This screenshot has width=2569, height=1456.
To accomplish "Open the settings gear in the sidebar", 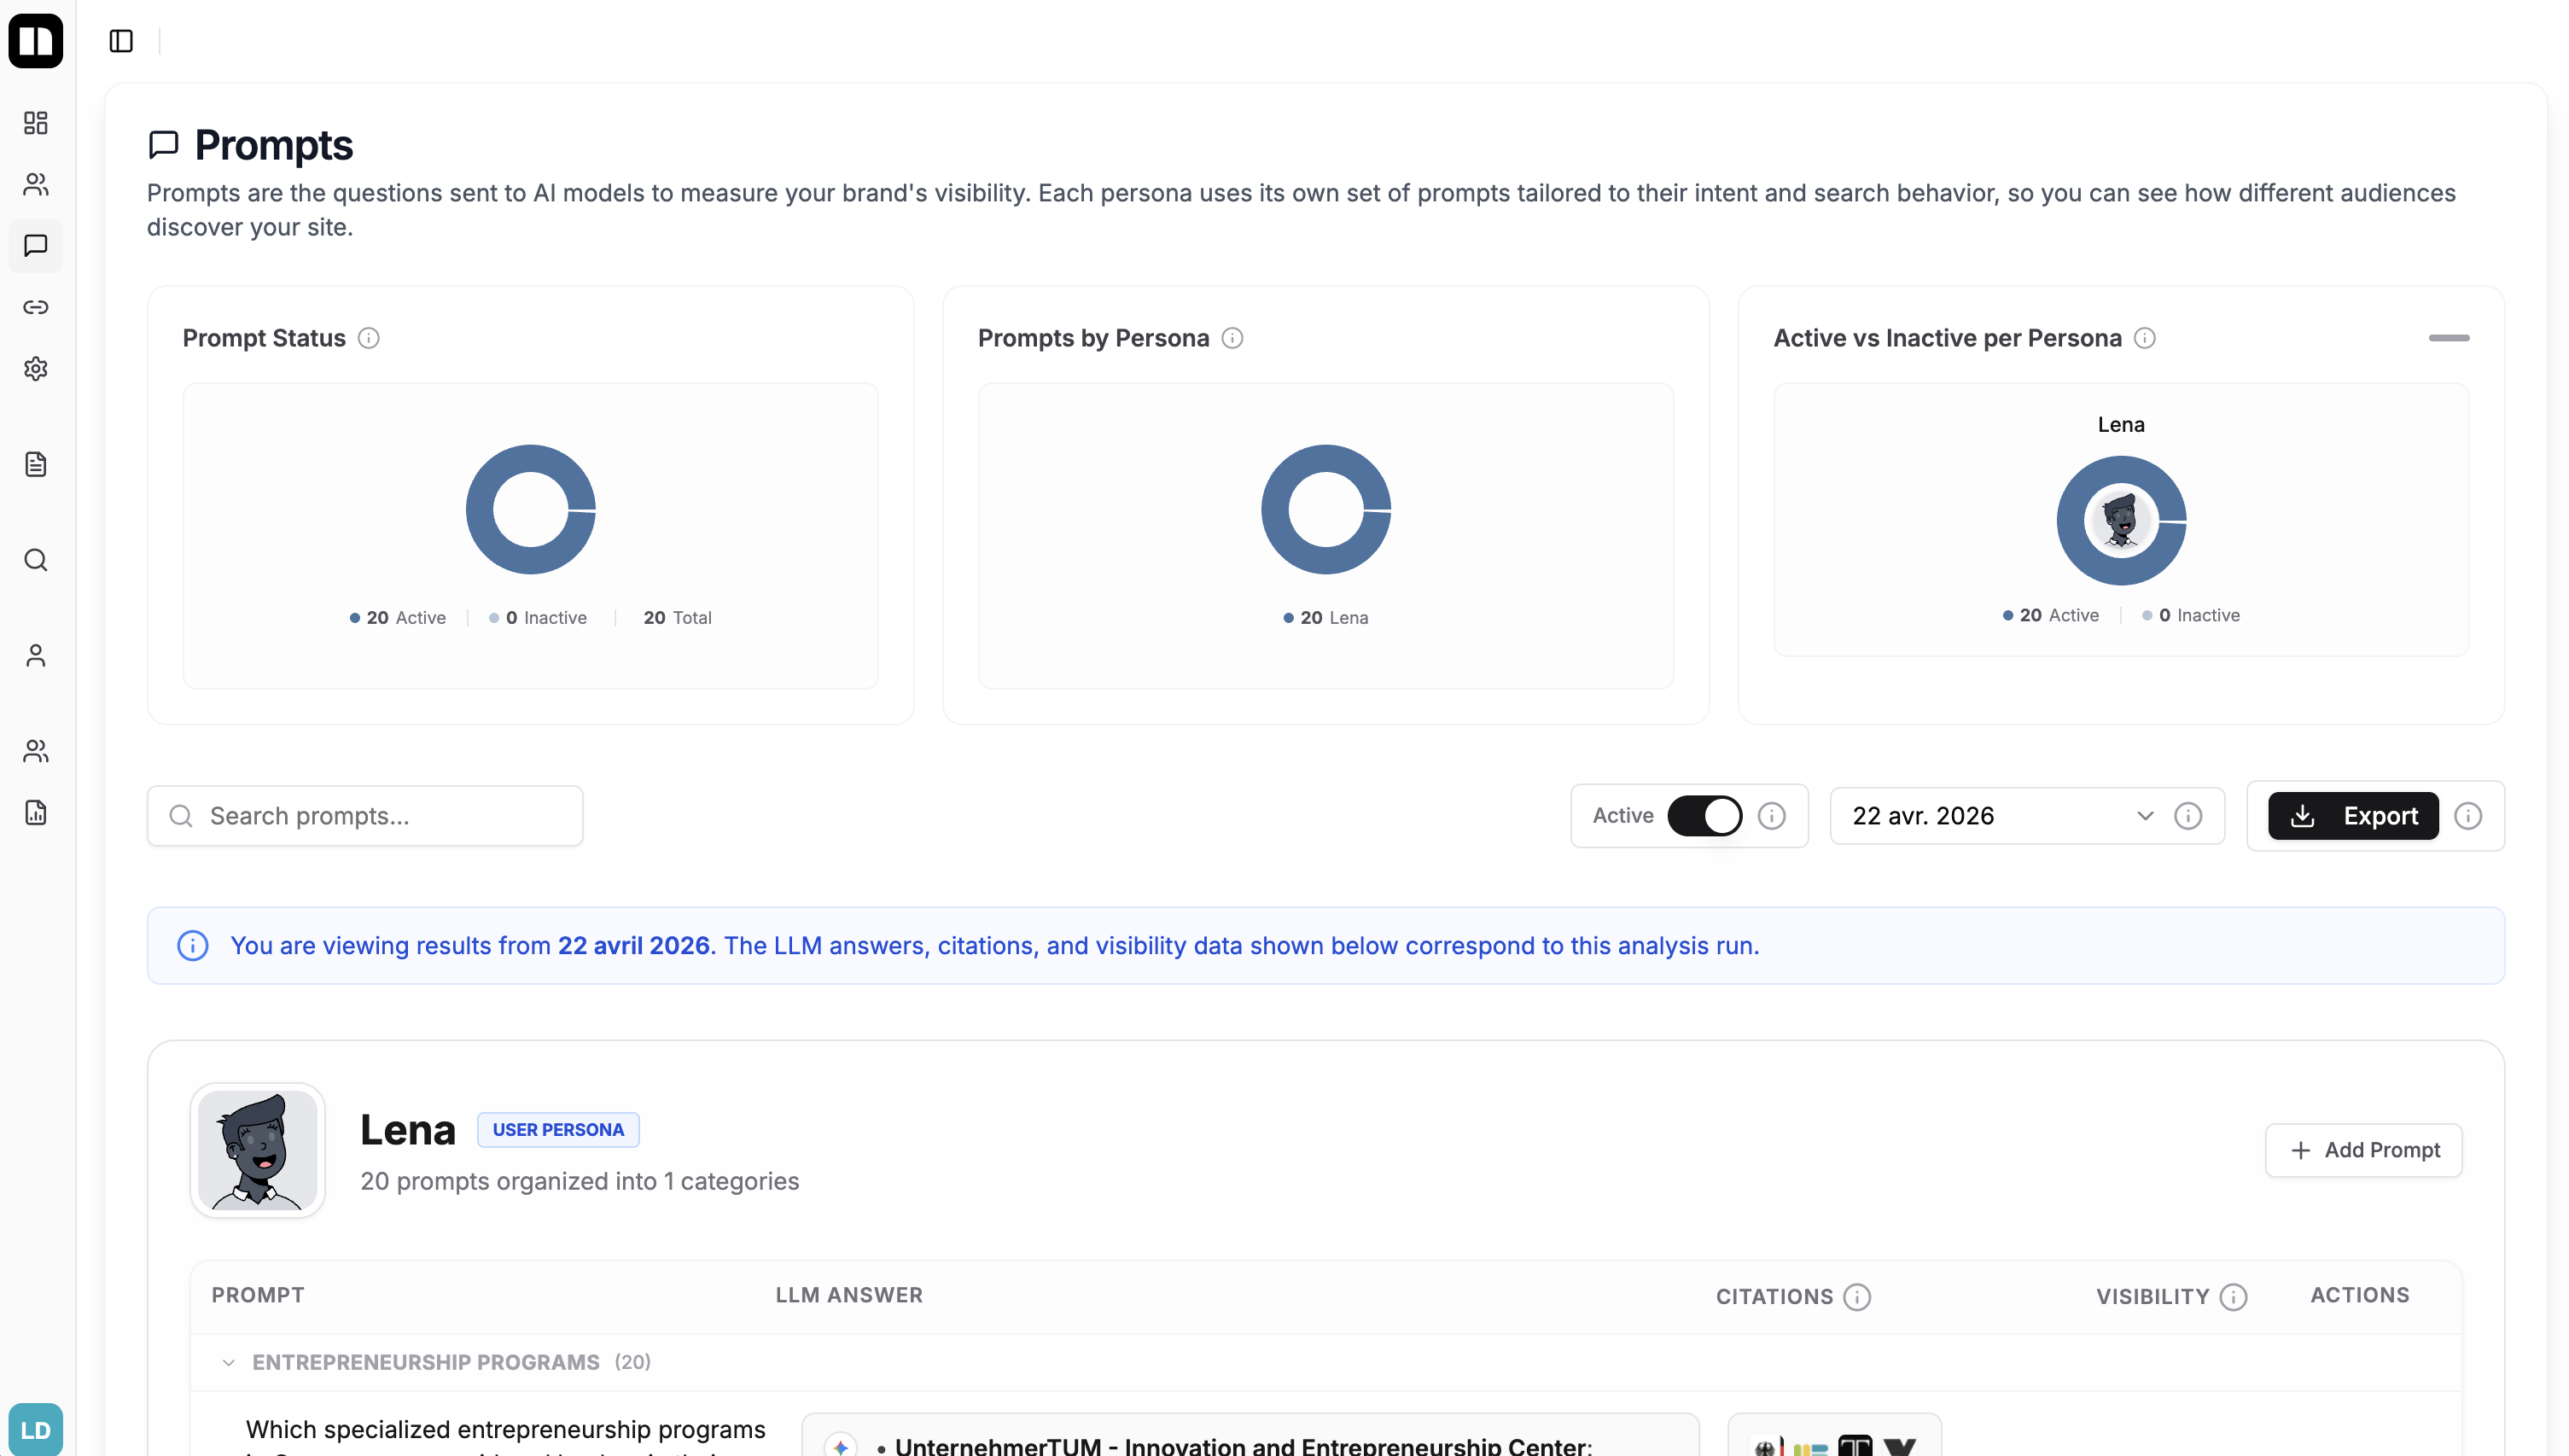I will (36, 368).
